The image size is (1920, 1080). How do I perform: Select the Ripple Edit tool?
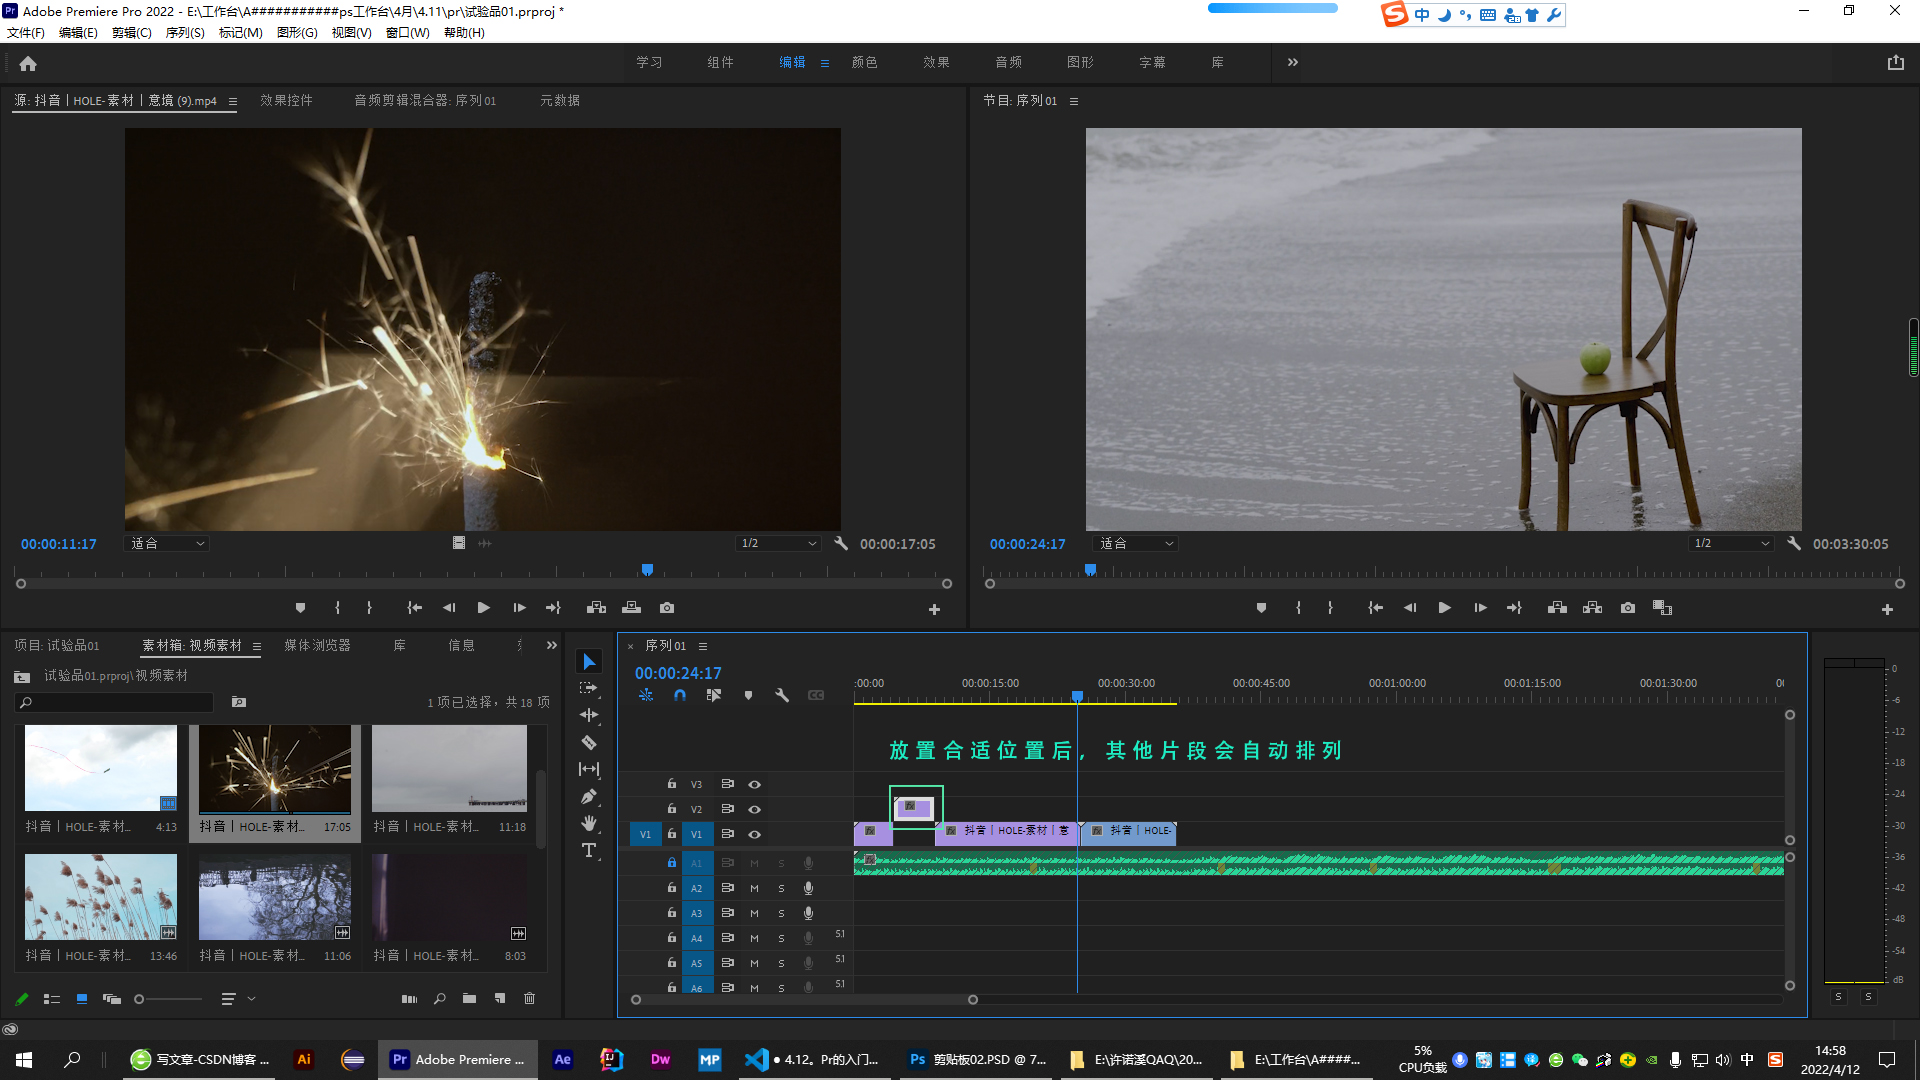[589, 715]
